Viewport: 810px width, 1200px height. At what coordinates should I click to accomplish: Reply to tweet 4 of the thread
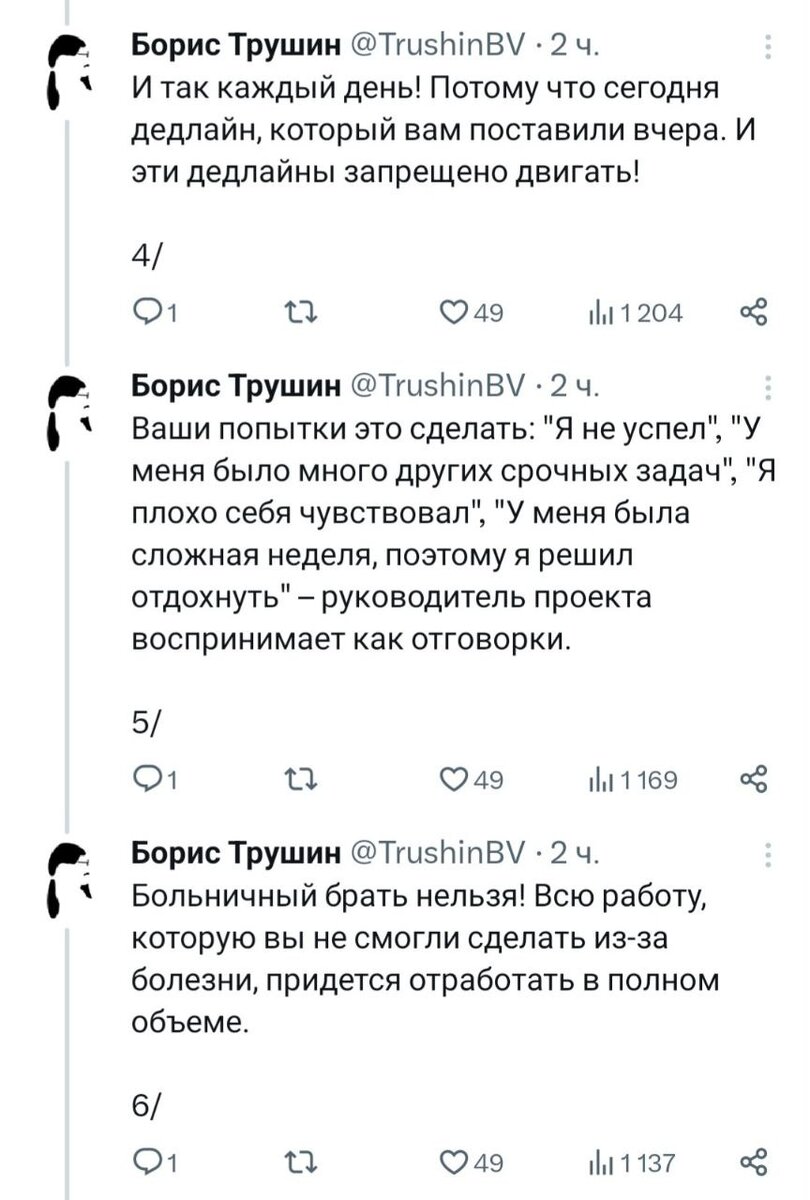pyautogui.click(x=150, y=313)
